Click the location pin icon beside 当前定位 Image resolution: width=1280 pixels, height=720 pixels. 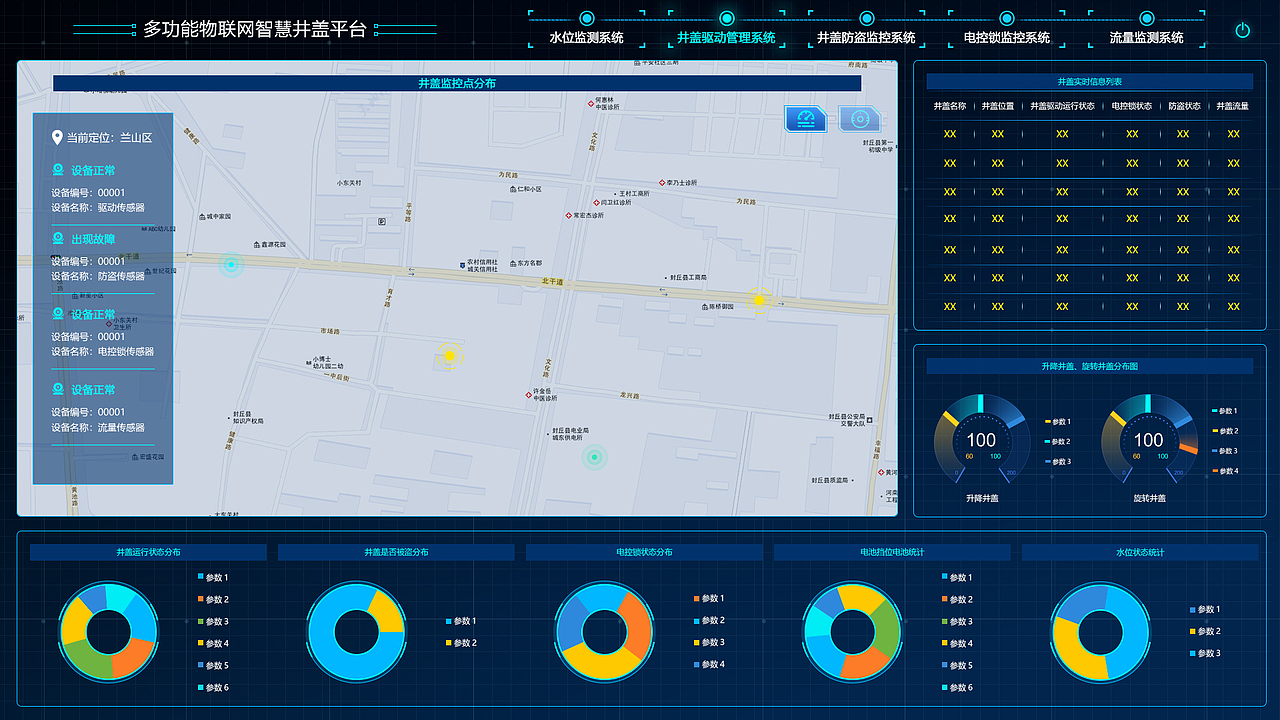[57, 137]
